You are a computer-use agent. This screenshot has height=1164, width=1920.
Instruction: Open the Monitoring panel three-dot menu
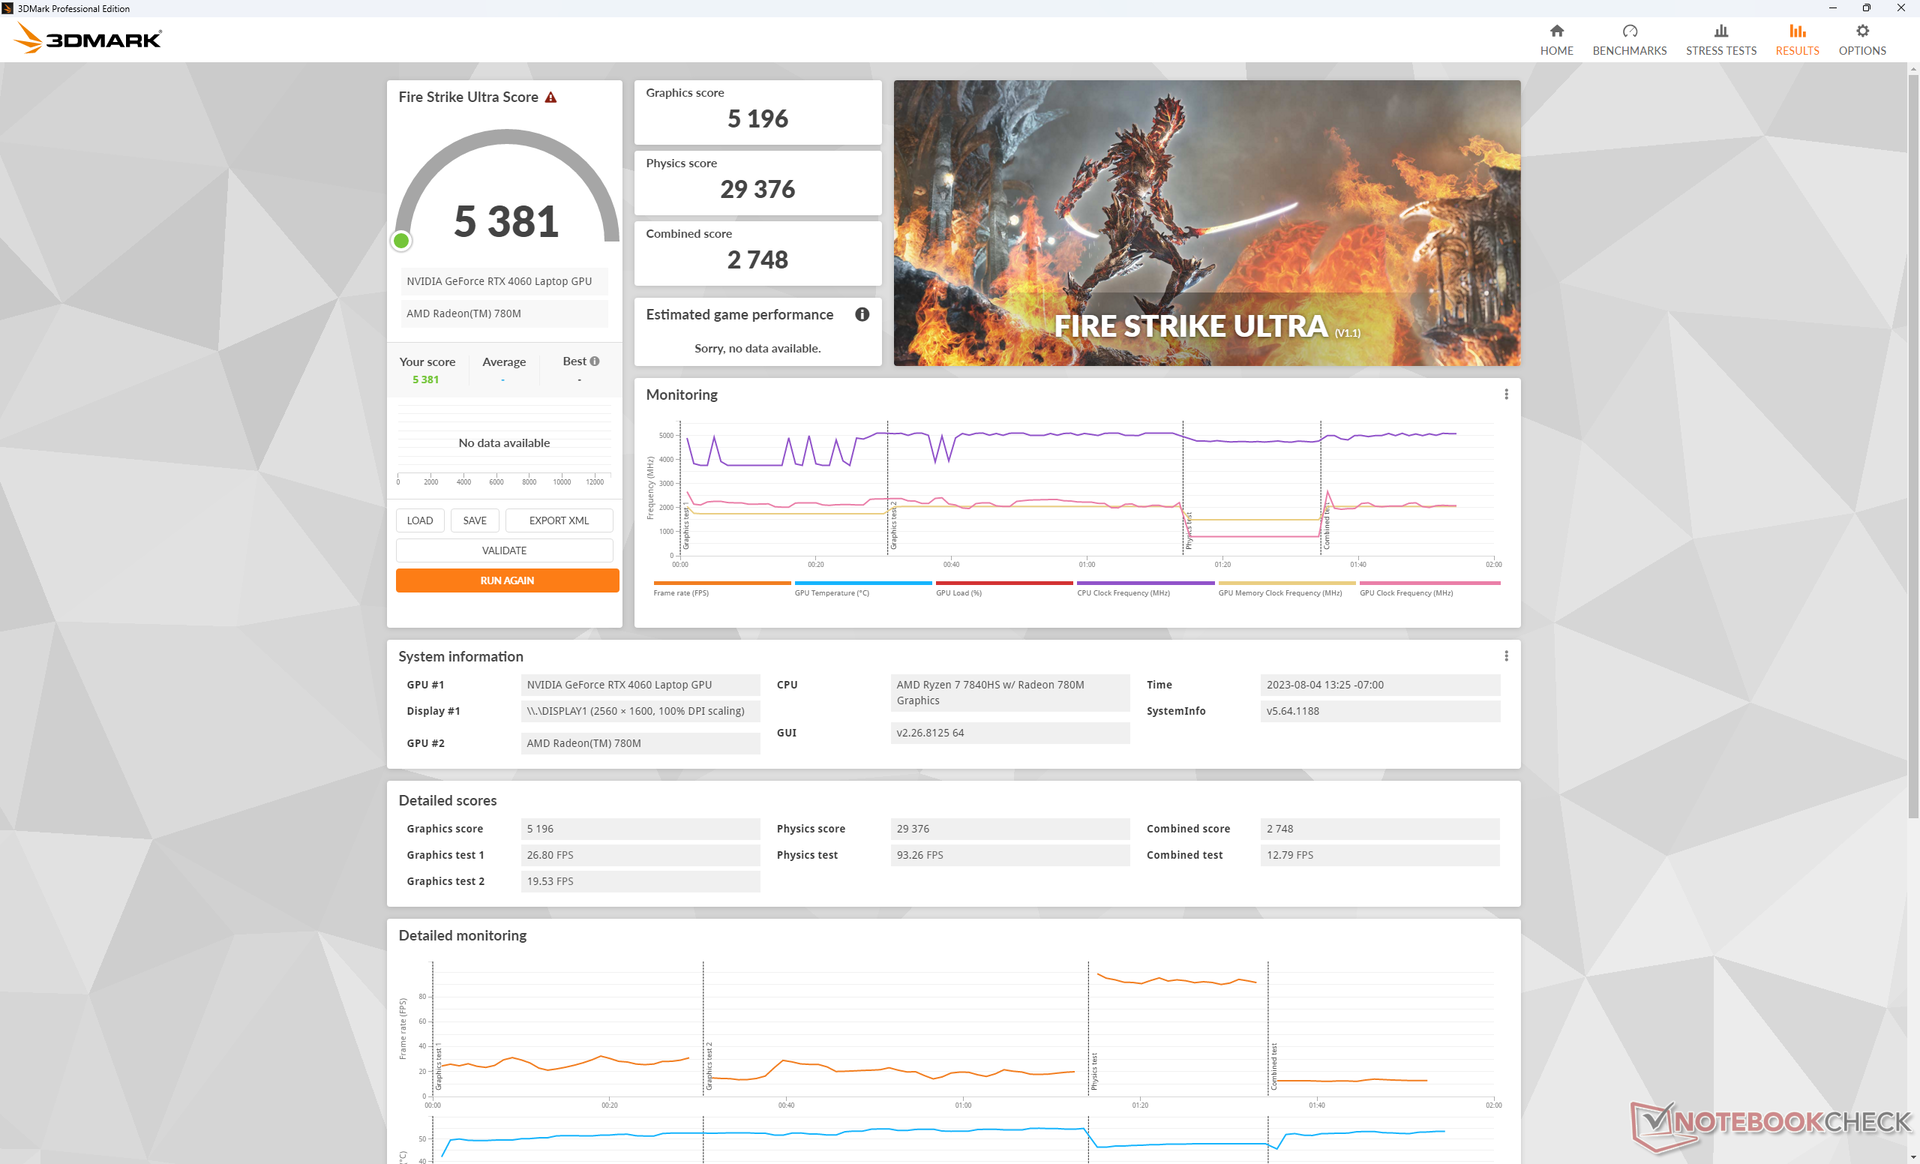pyautogui.click(x=1506, y=394)
